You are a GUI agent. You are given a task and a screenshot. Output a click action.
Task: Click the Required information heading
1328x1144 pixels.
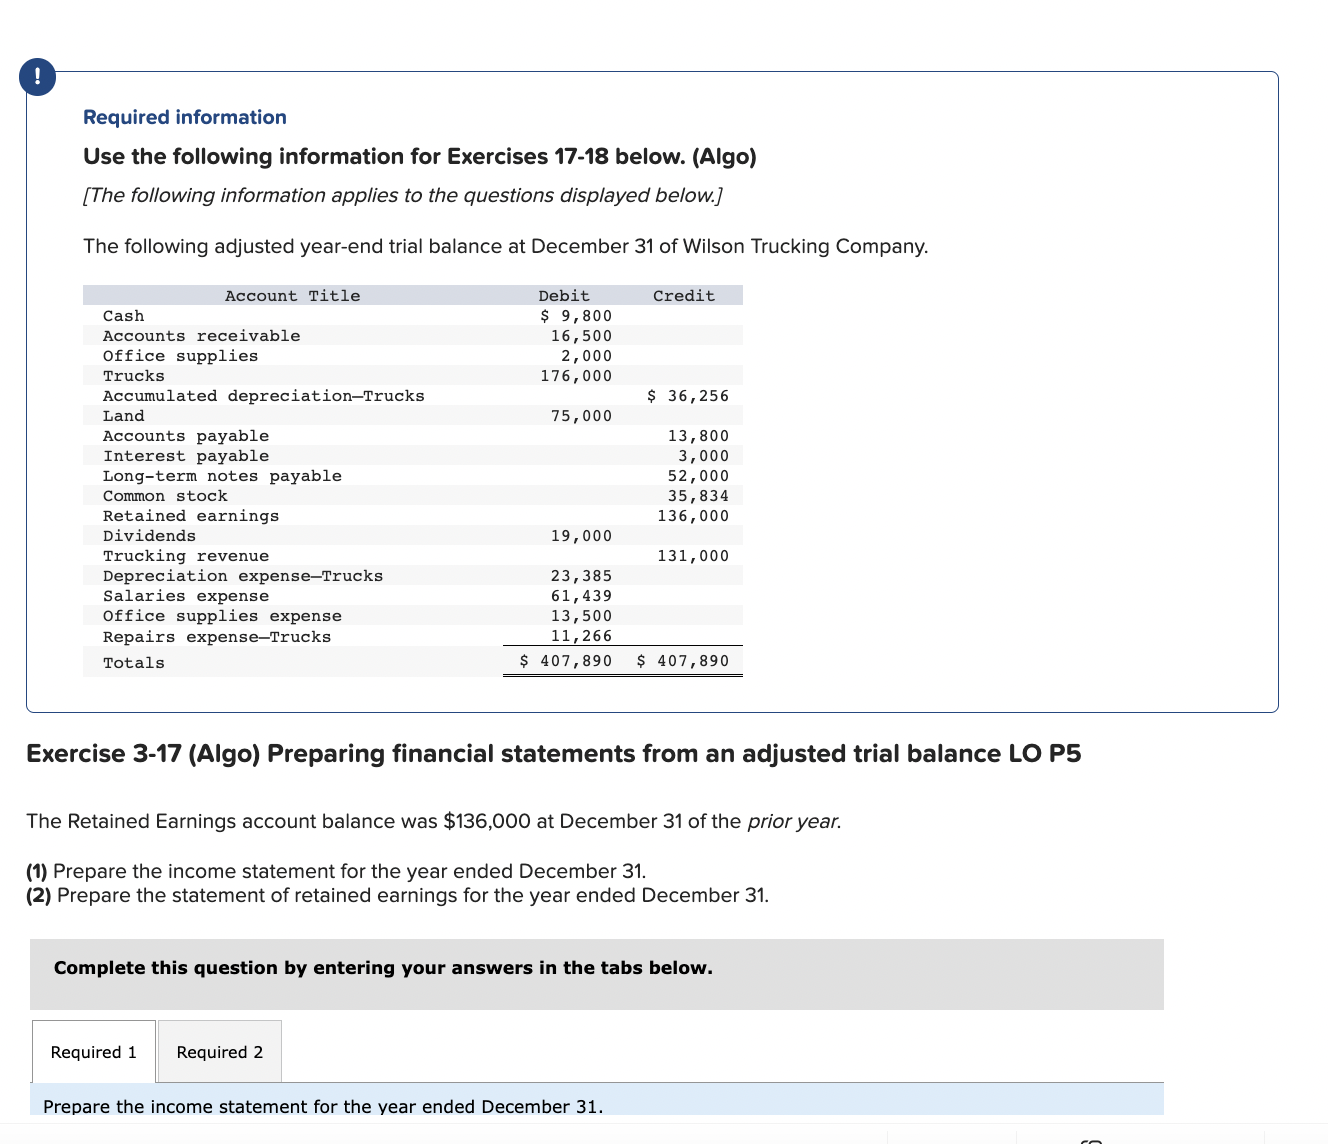pyautogui.click(x=185, y=117)
